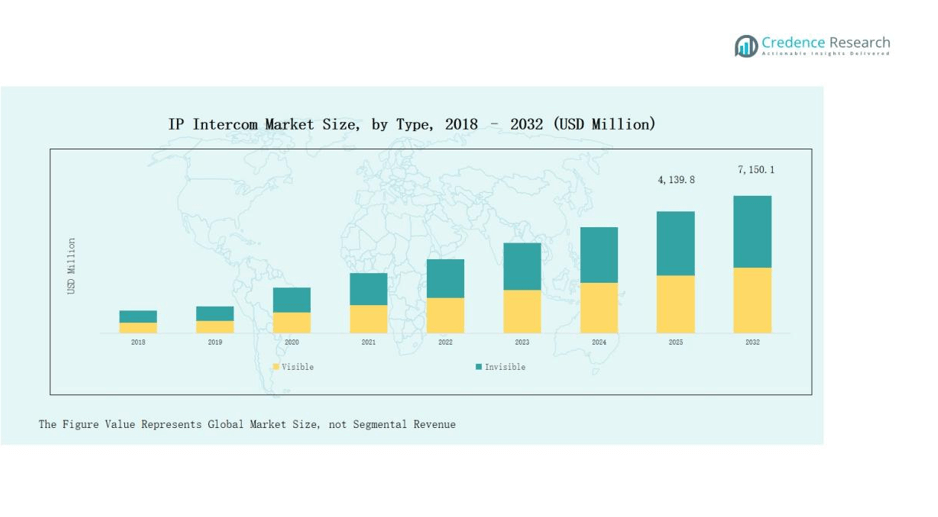Click the USD Million y-axis label

(x=71, y=266)
